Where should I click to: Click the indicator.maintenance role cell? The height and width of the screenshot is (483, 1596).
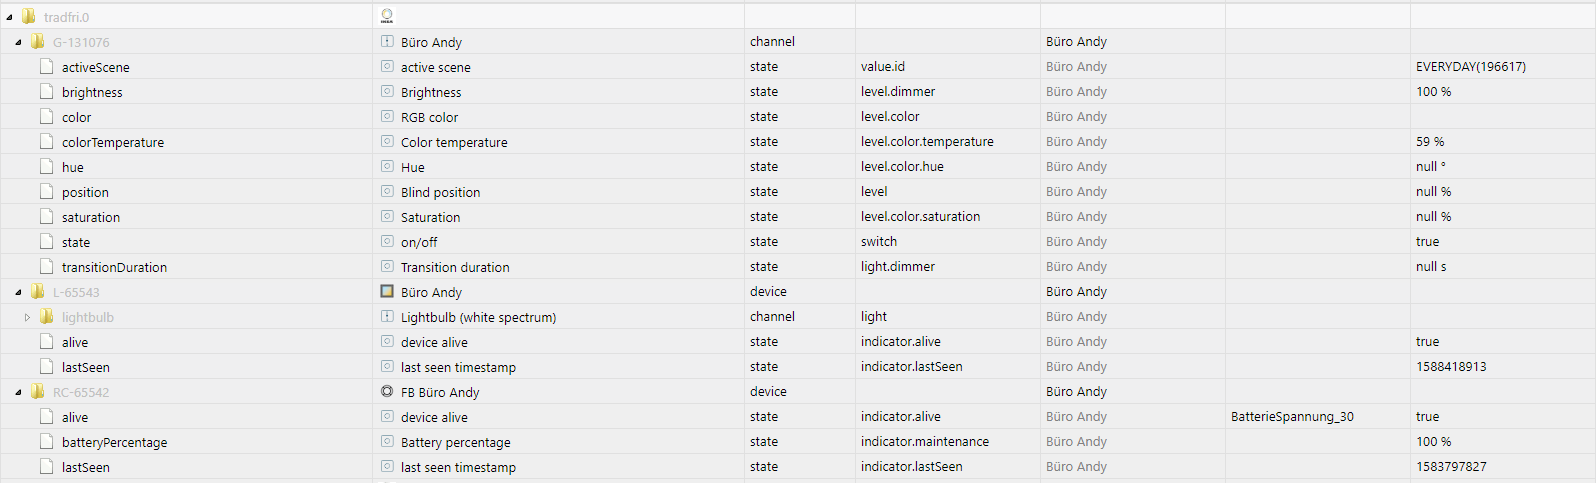(925, 442)
